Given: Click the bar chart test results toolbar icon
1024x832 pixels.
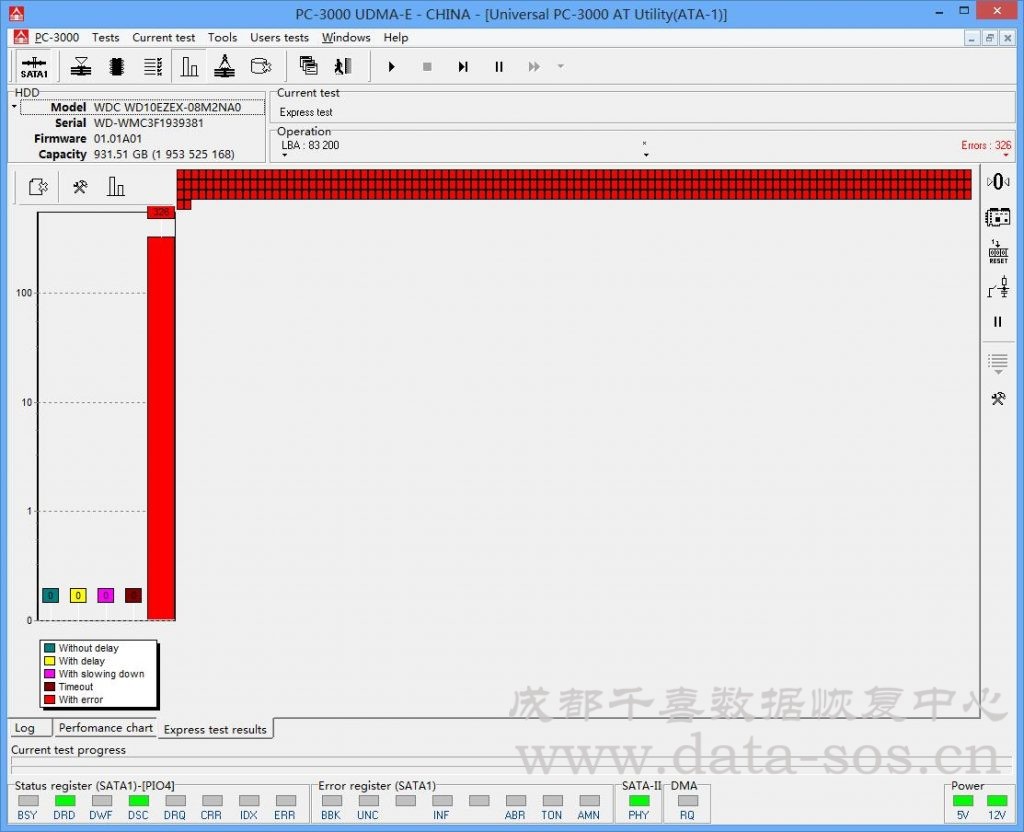Looking at the screenshot, I should coord(189,66).
